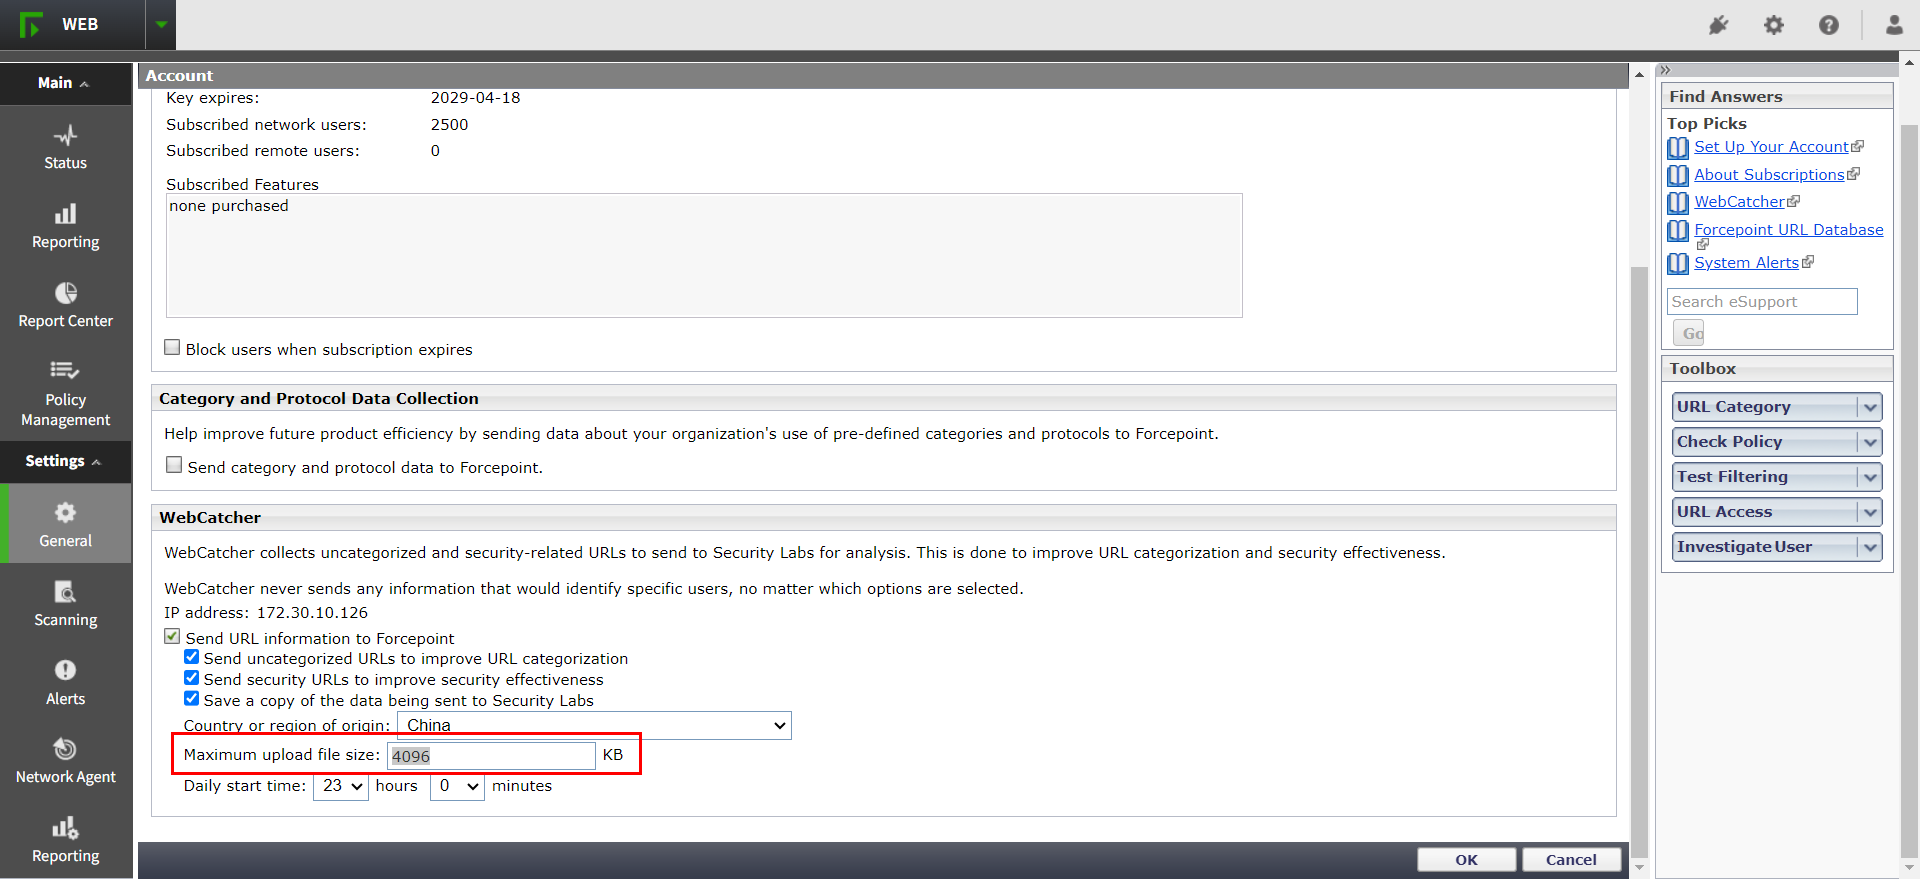Open the Report Center page
Screen dimensions: 1920x879
65,305
